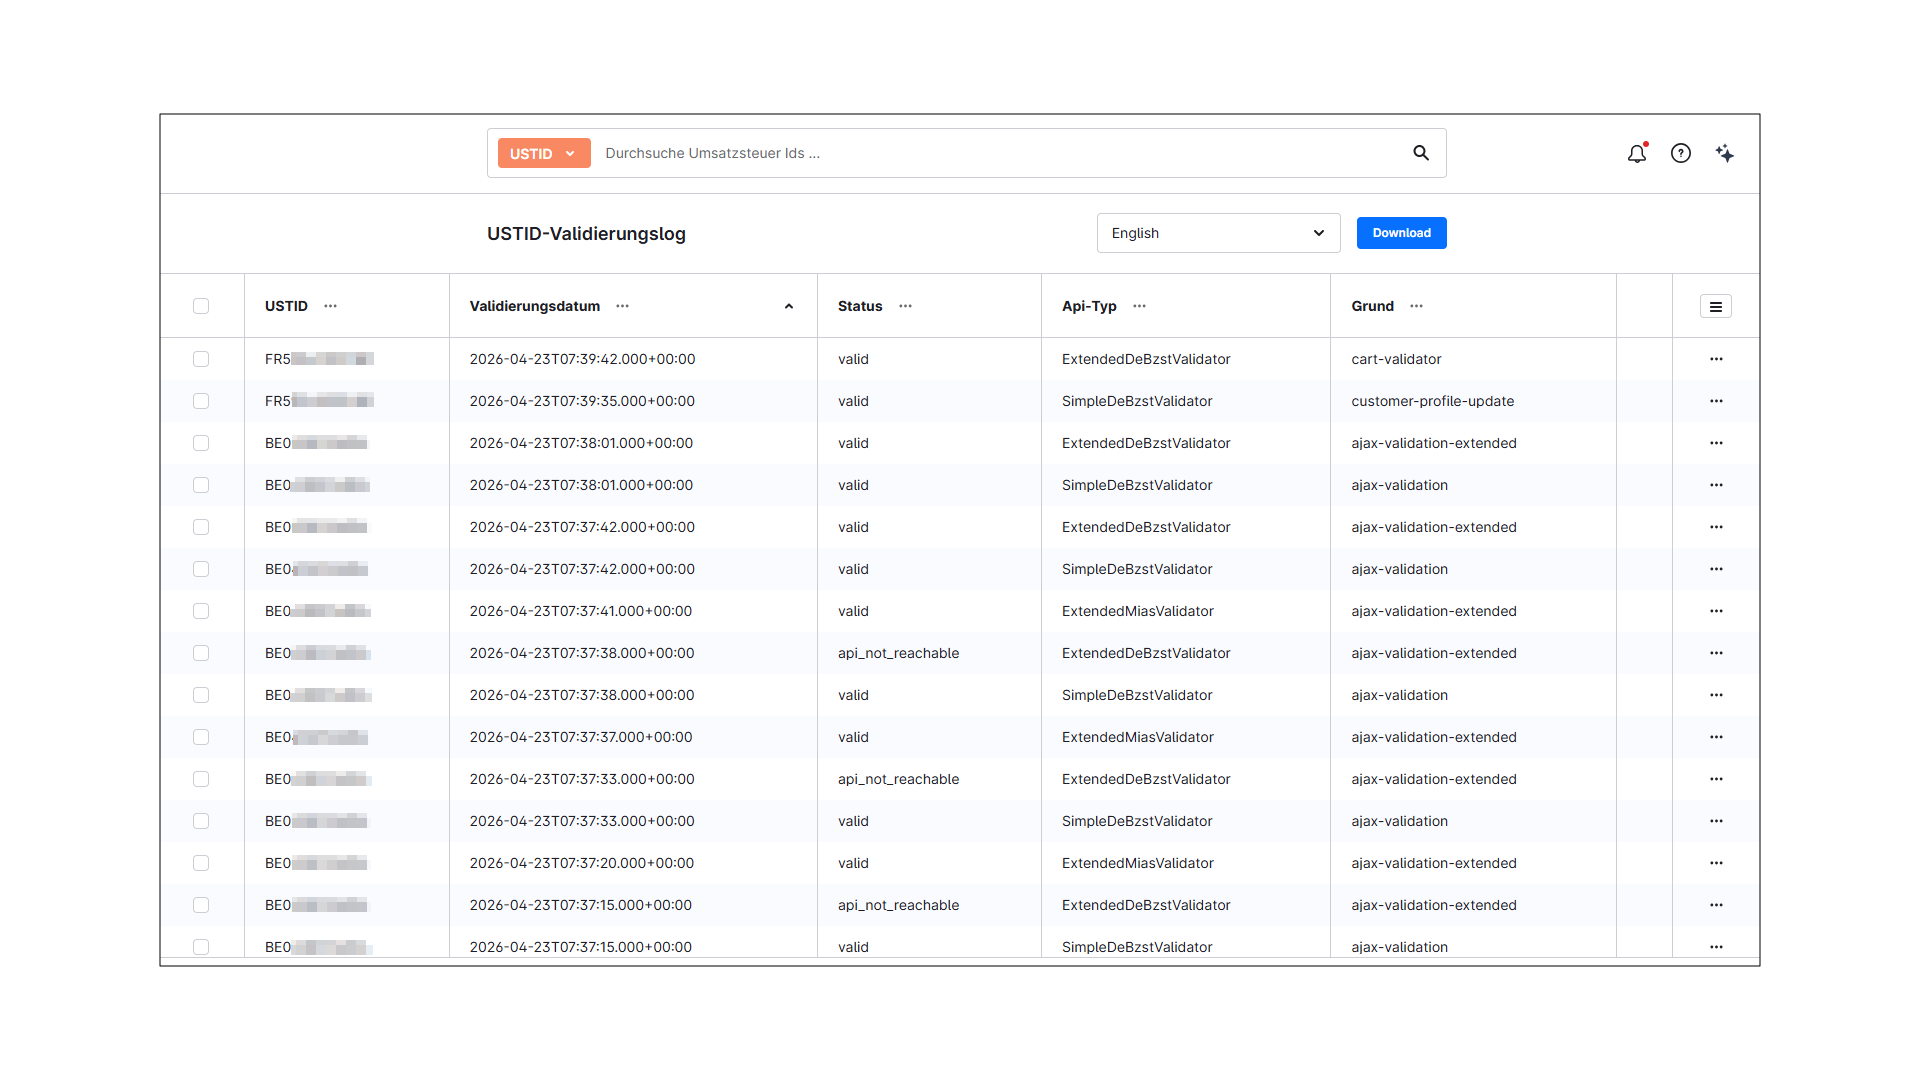
Task: Open the help question mark icon
Action: coord(1681,153)
